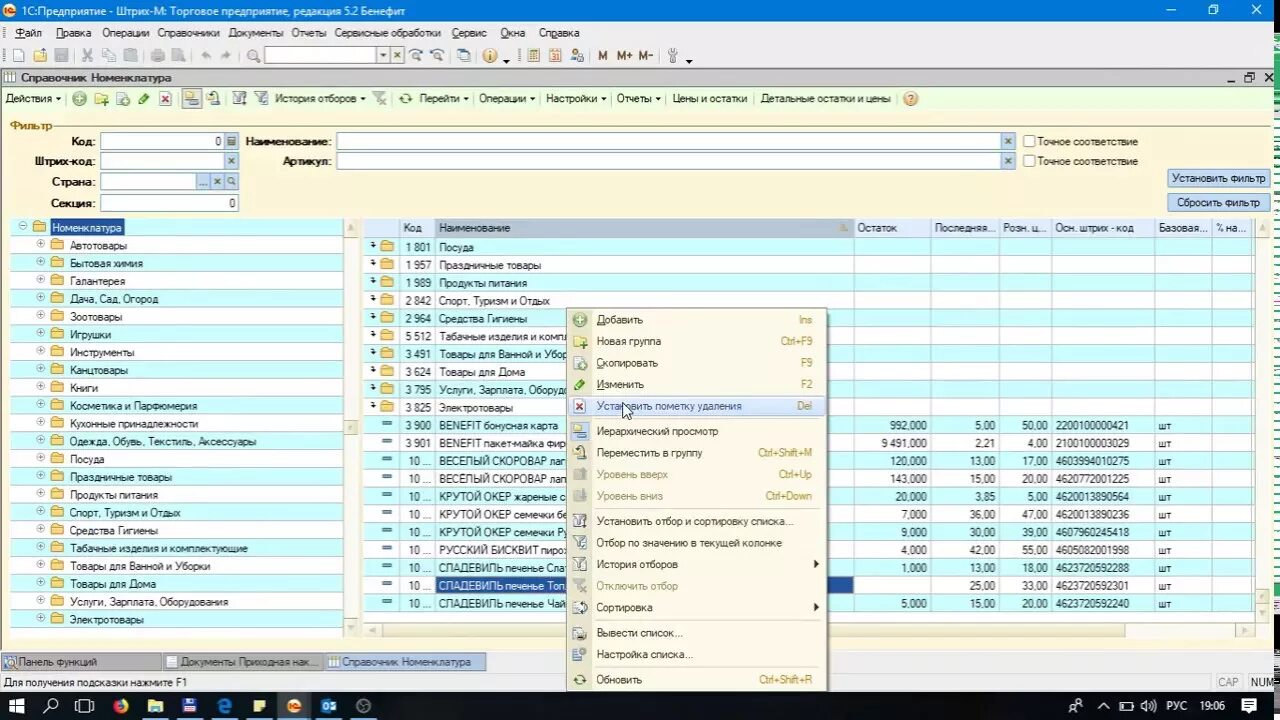Click the Установить фильтр button
The height and width of the screenshot is (720, 1280).
pos(1218,178)
